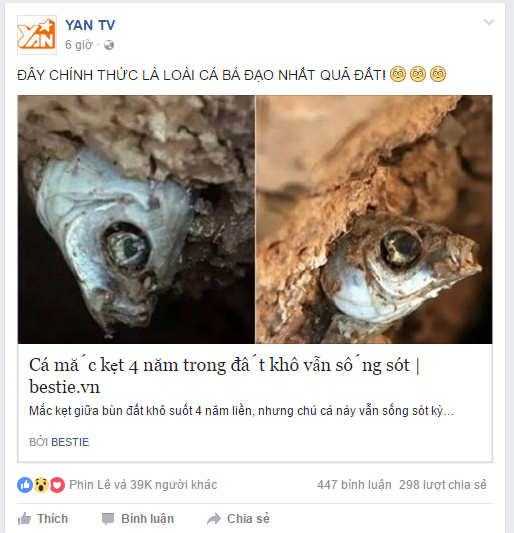Click the share arrow Chia sẻ icon

[x=214, y=519]
